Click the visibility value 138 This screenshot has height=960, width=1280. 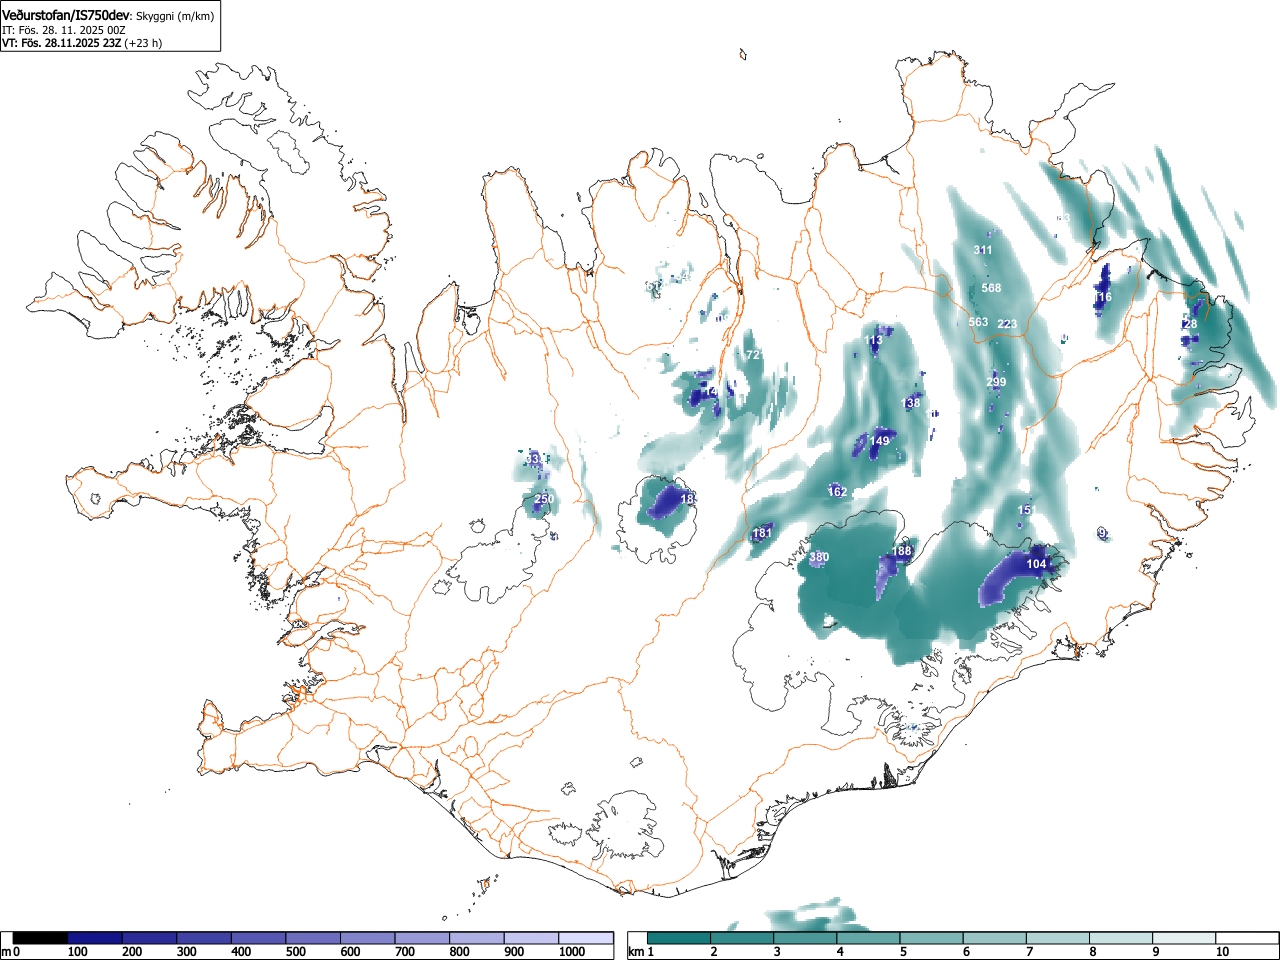coord(911,403)
